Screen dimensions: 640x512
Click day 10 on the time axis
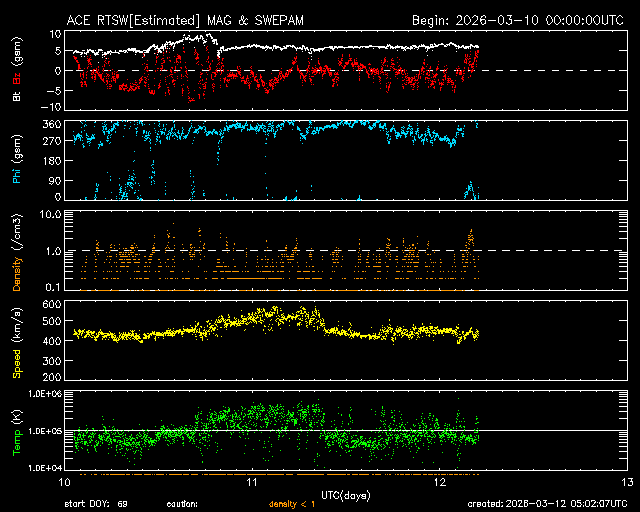point(63,483)
